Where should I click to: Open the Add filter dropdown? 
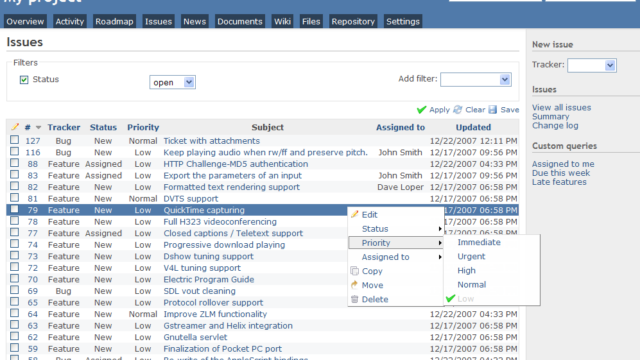pyautogui.click(x=476, y=79)
